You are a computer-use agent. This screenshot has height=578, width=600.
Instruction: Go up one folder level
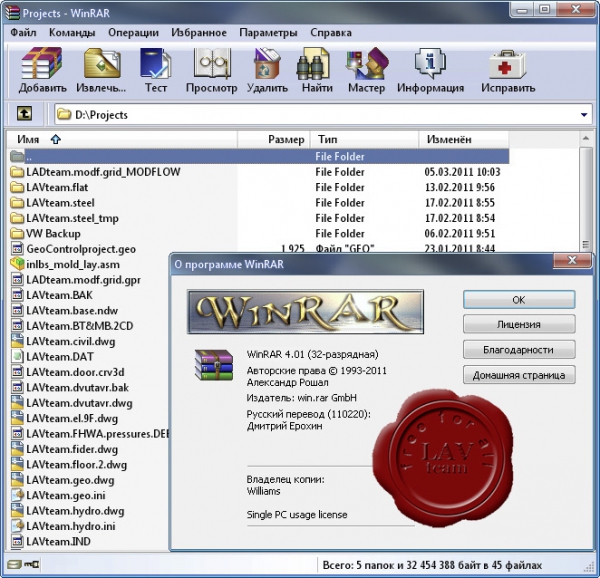(24, 114)
